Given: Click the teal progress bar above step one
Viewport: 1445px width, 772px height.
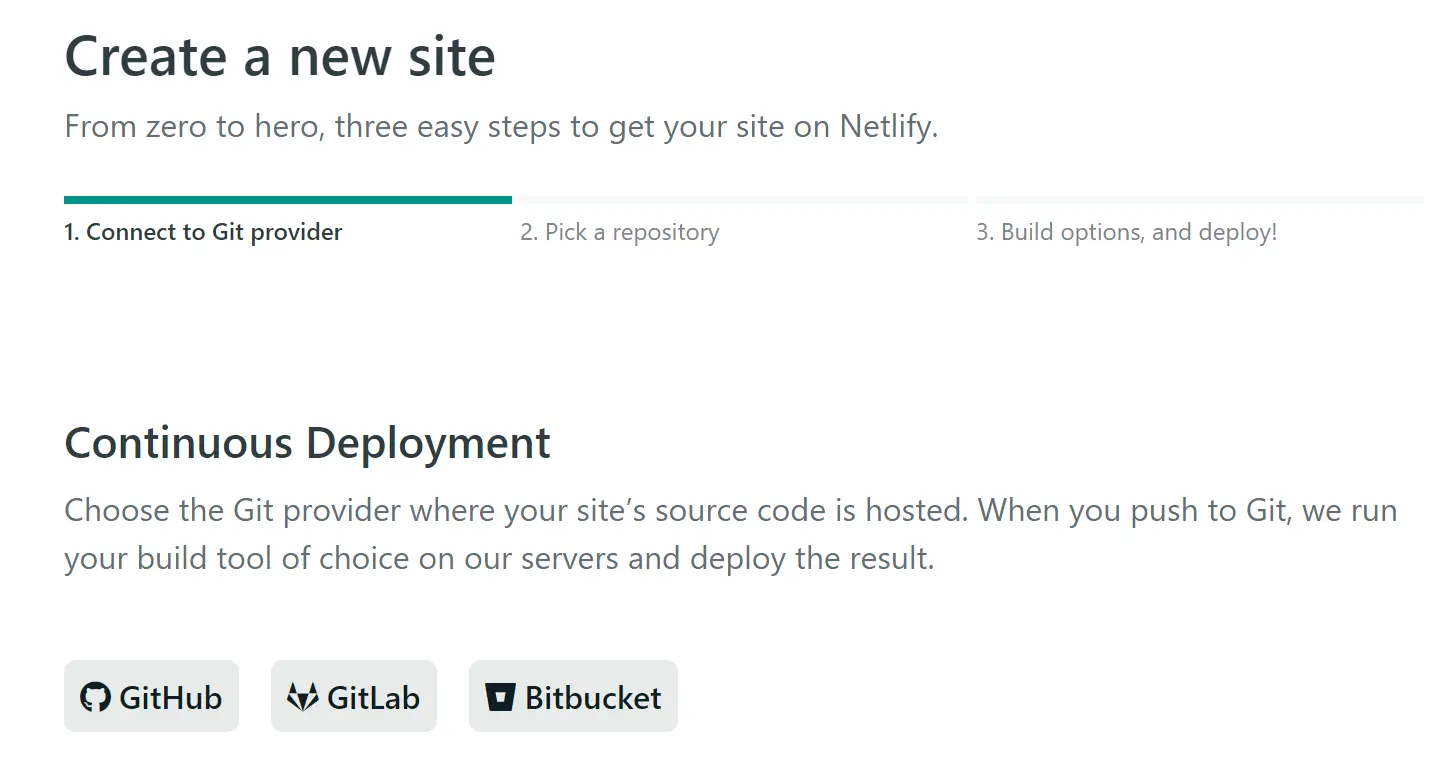Looking at the screenshot, I should 288,200.
